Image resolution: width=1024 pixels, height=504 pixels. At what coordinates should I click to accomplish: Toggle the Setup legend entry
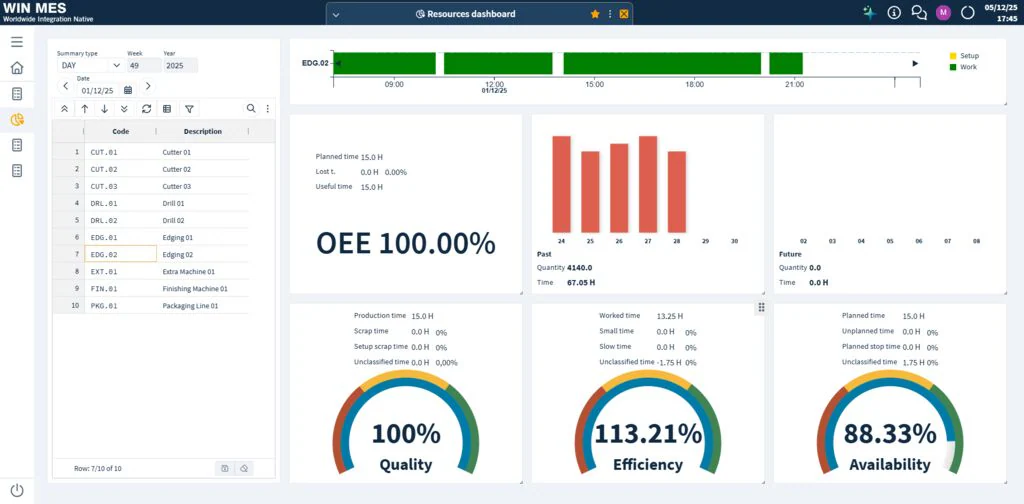tap(963, 56)
